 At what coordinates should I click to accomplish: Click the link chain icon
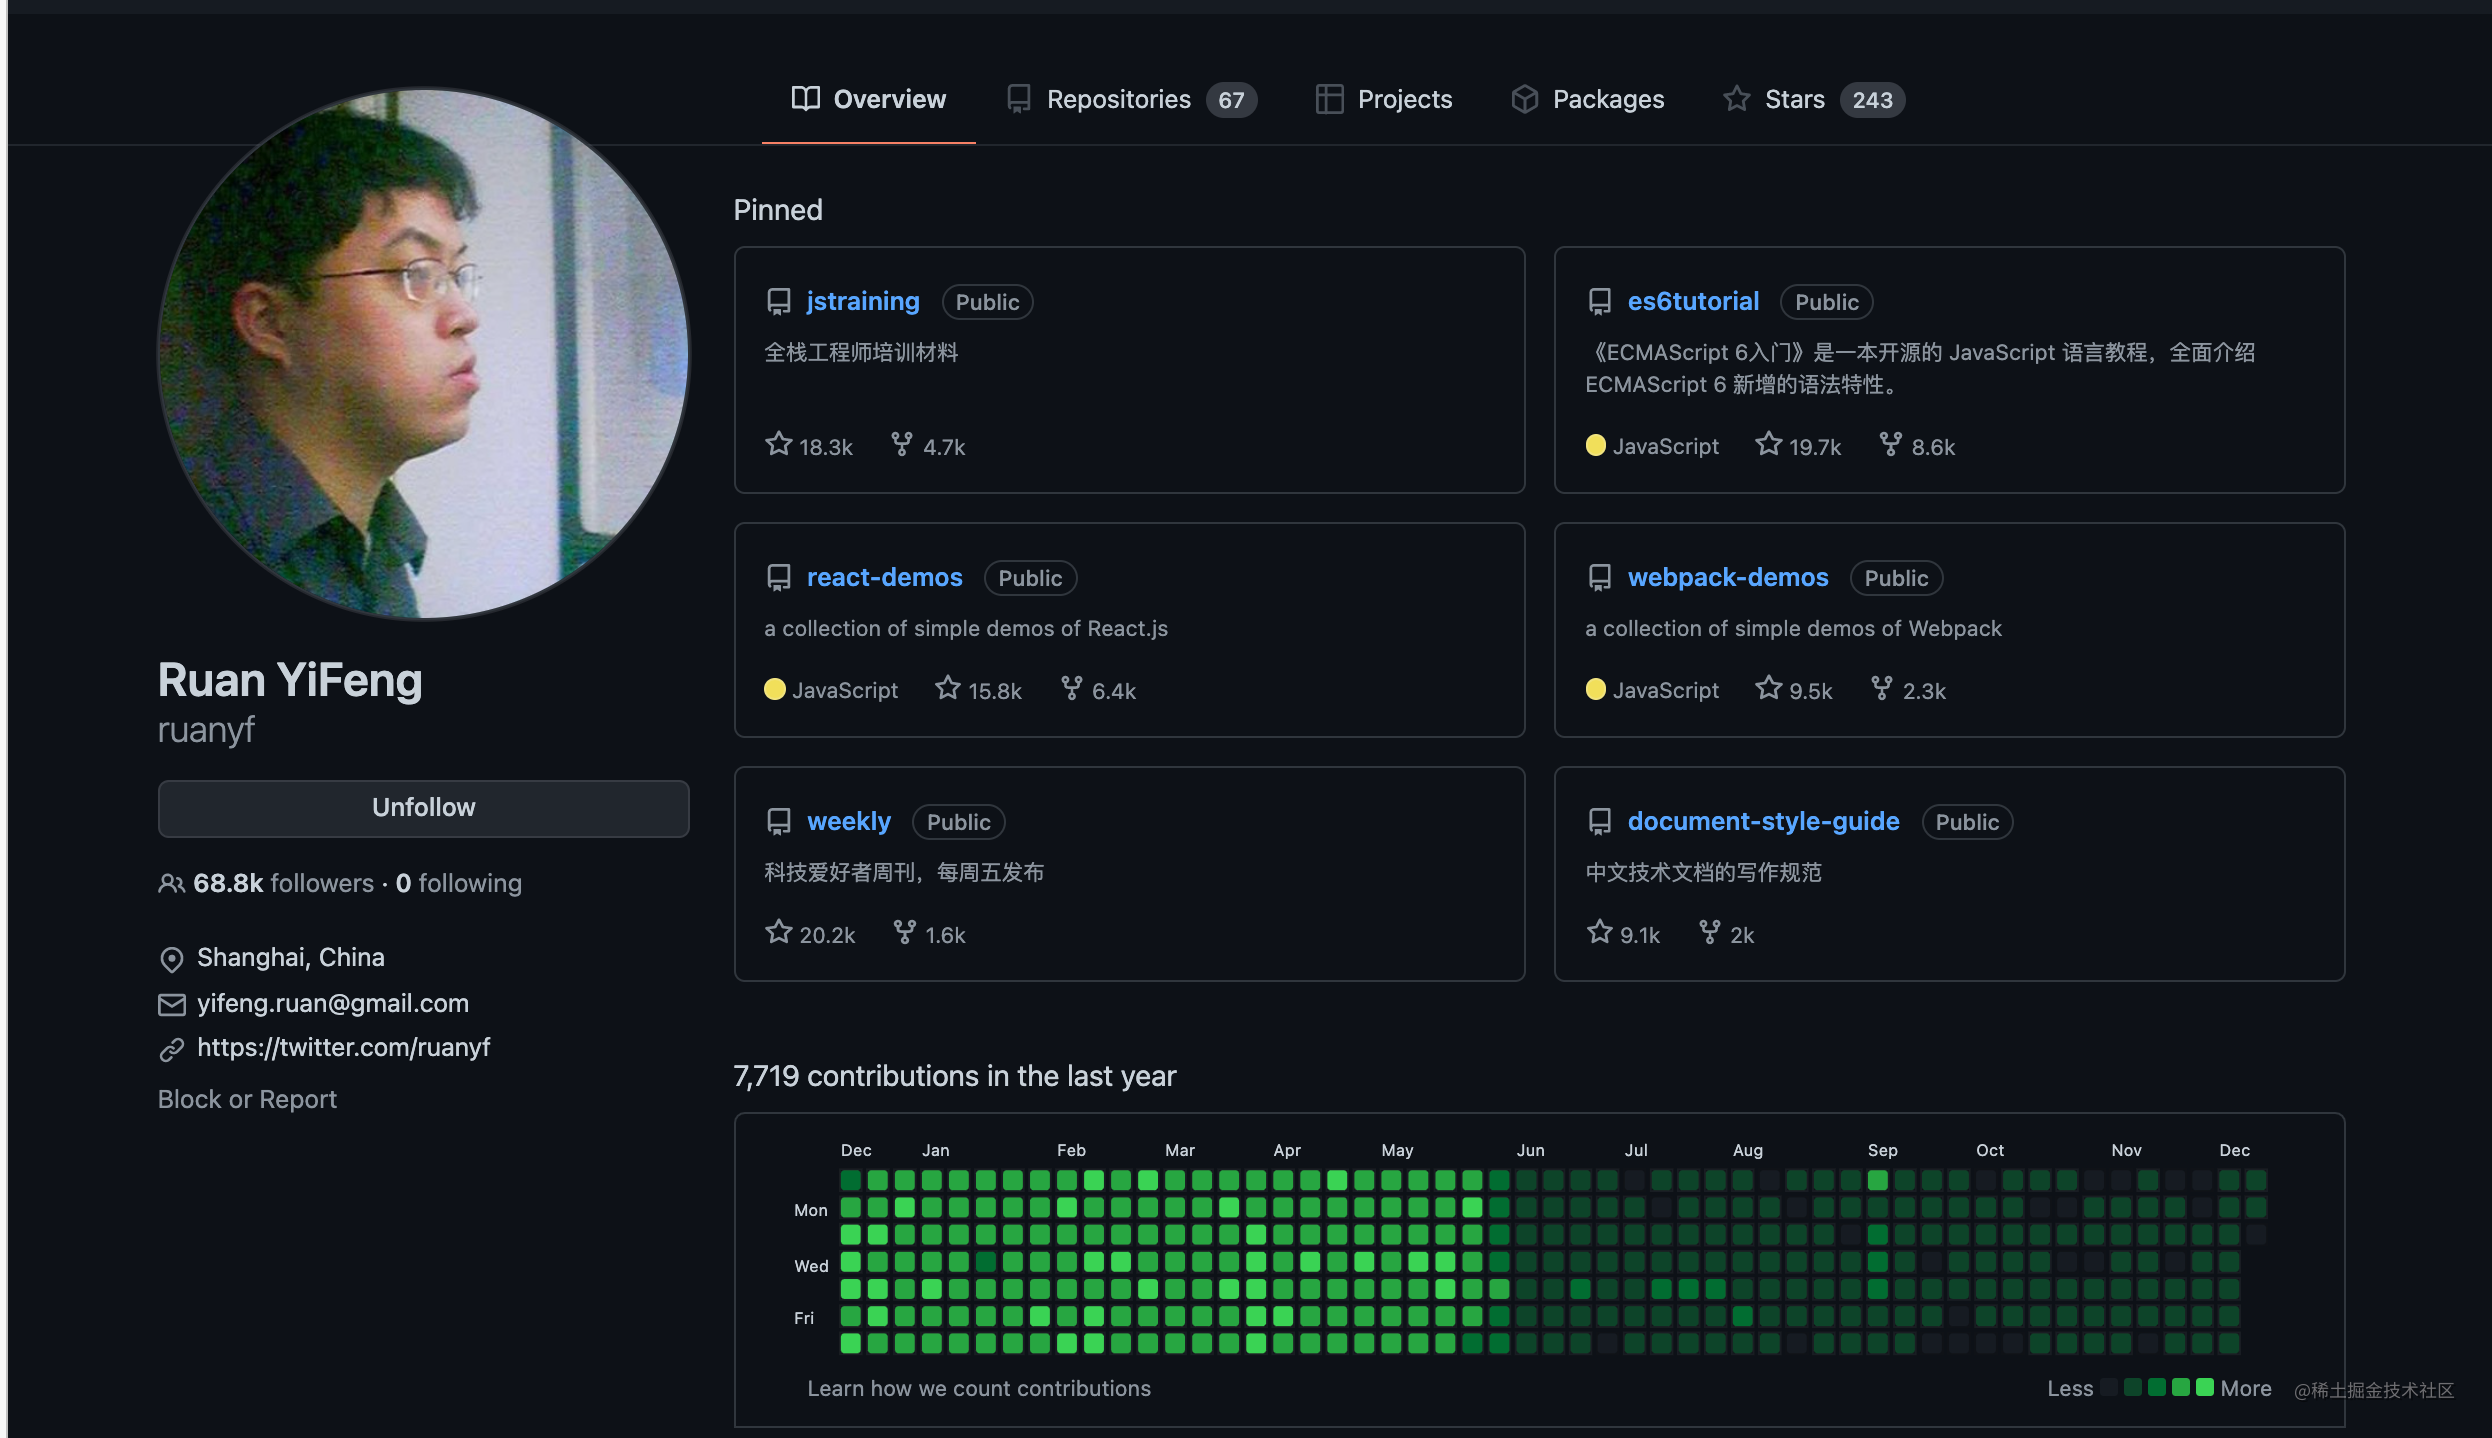coord(171,1048)
